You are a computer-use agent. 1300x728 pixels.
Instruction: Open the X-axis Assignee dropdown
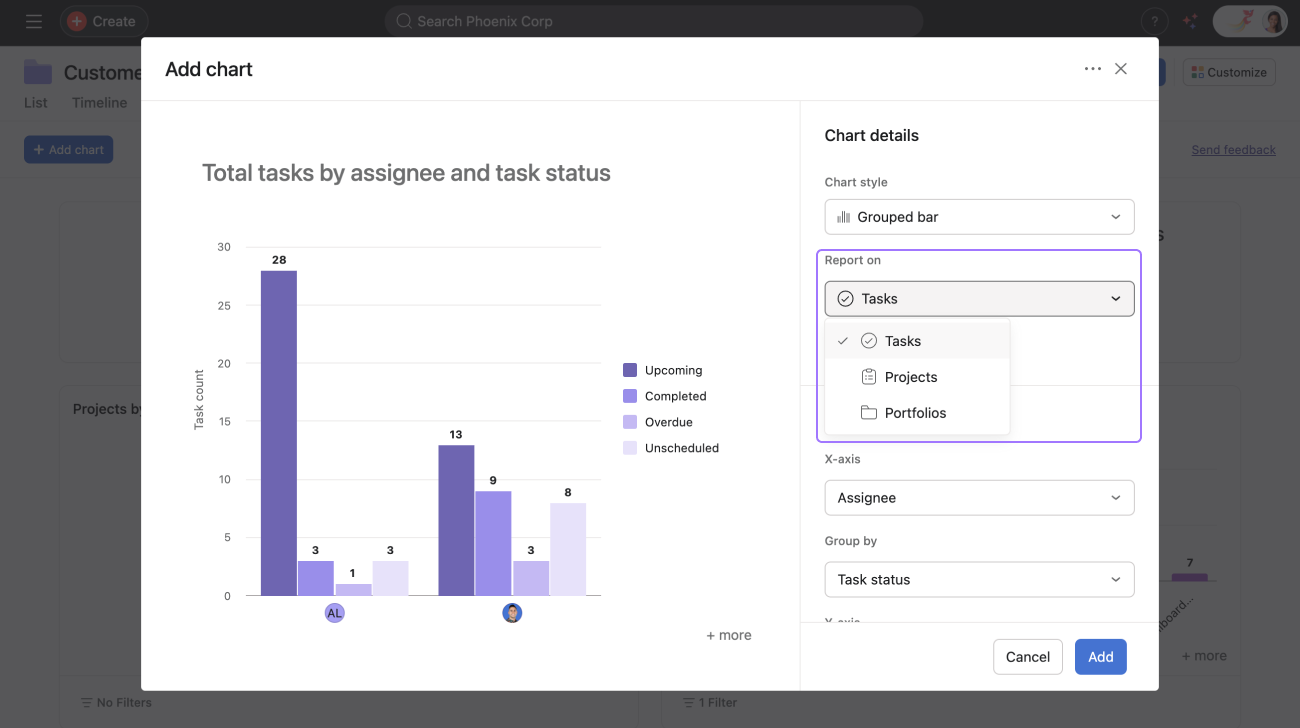click(x=979, y=498)
